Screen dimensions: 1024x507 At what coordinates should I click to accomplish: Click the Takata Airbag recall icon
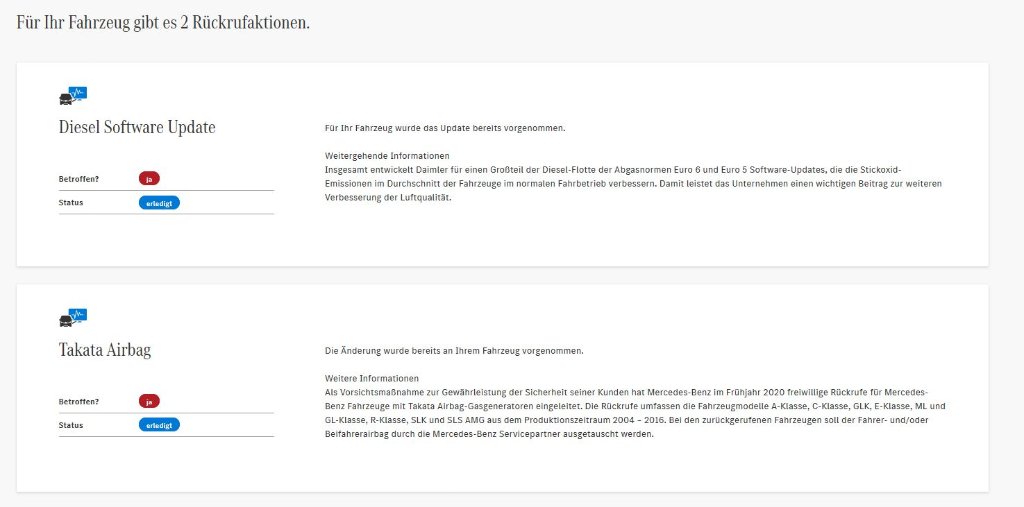click(x=73, y=318)
